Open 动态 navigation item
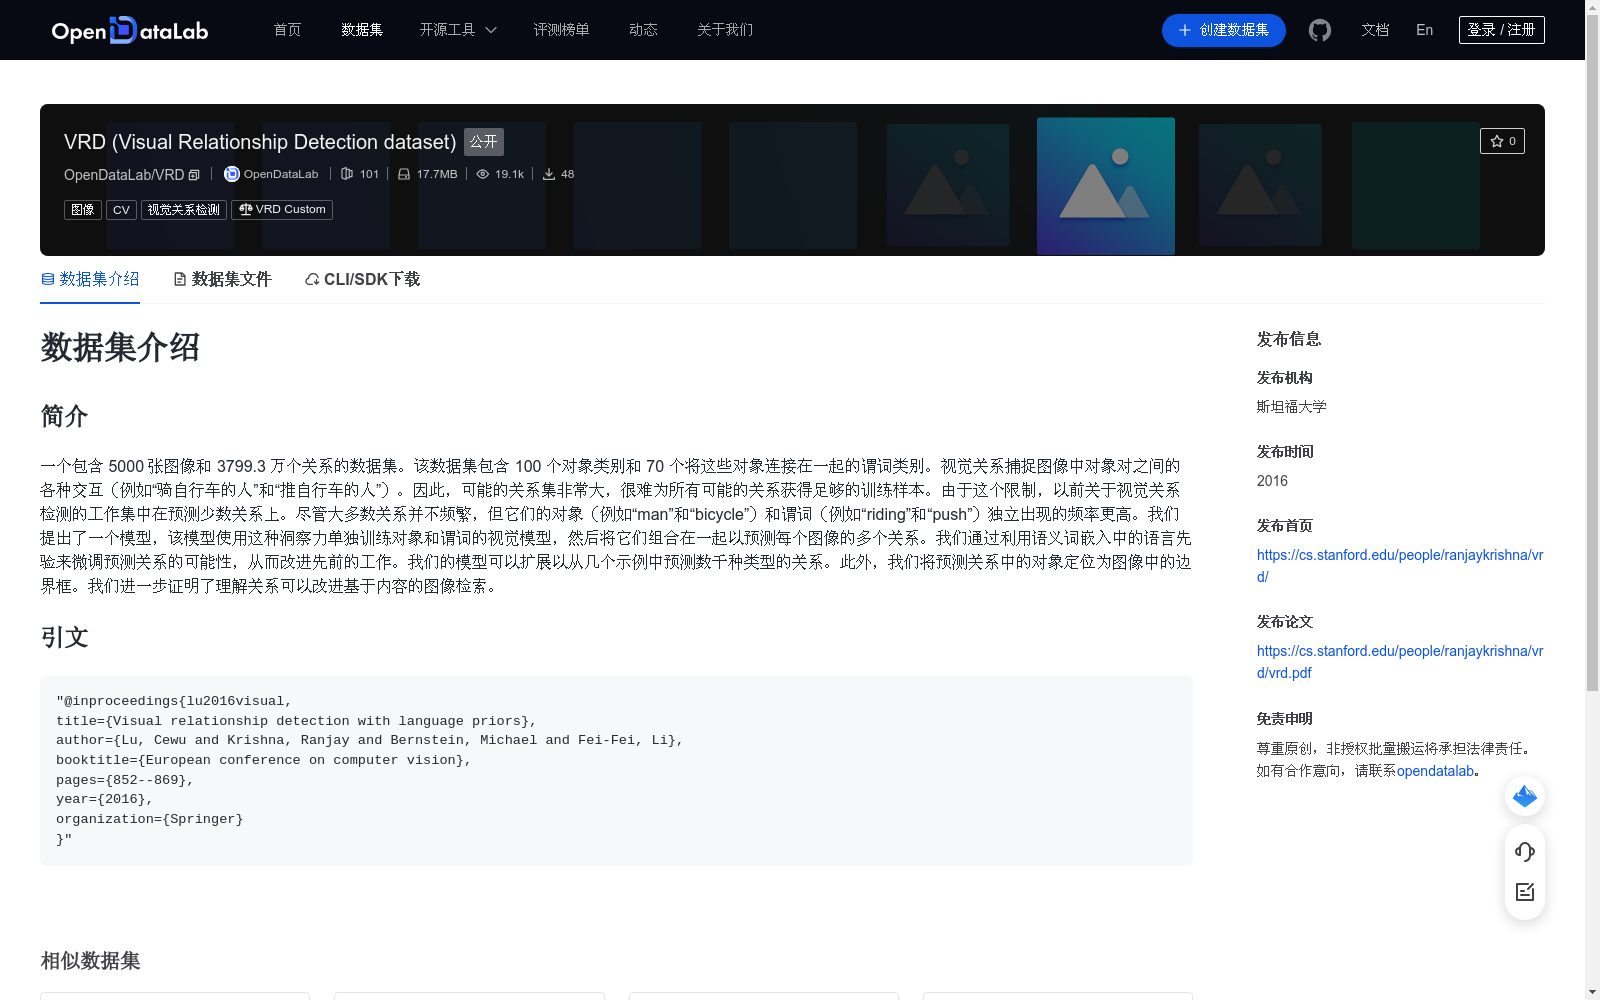This screenshot has width=1600, height=1000. coord(643,30)
